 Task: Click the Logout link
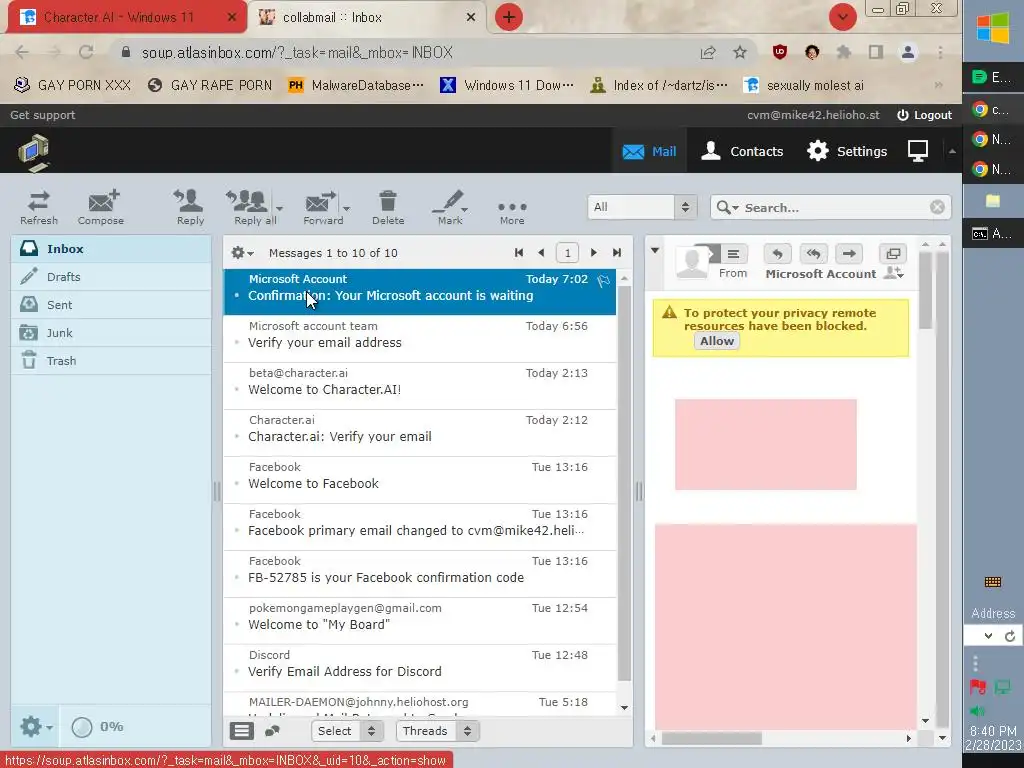(x=924, y=115)
